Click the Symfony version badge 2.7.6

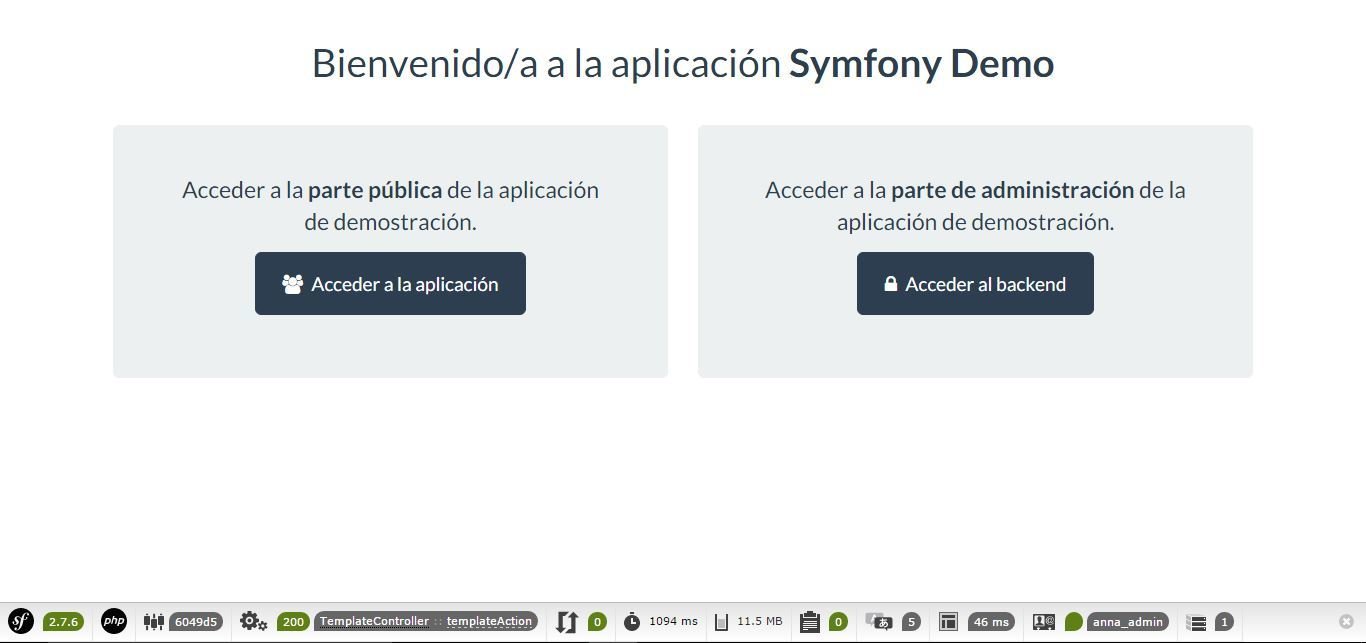63,622
